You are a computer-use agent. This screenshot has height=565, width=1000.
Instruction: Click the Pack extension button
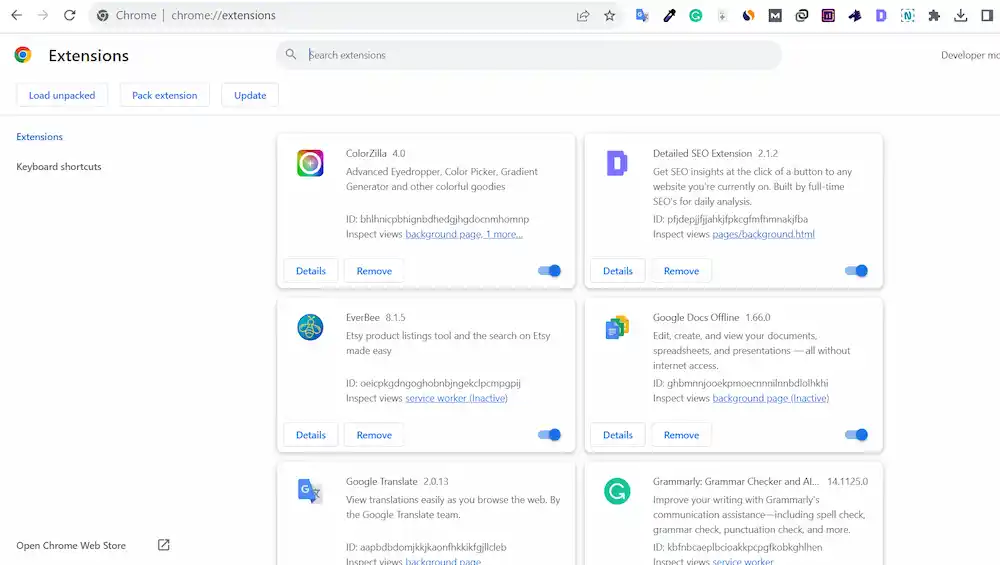tap(165, 95)
